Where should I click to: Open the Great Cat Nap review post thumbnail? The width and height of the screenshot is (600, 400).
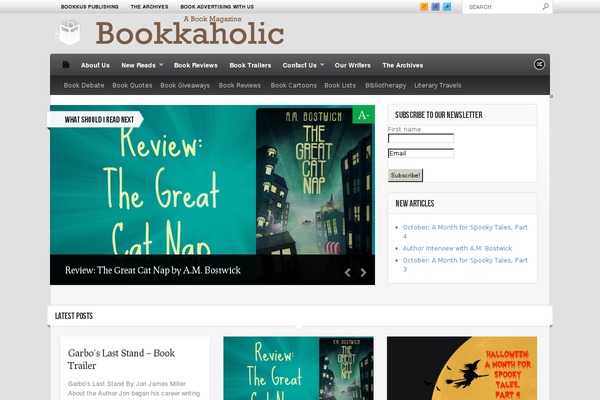298,368
